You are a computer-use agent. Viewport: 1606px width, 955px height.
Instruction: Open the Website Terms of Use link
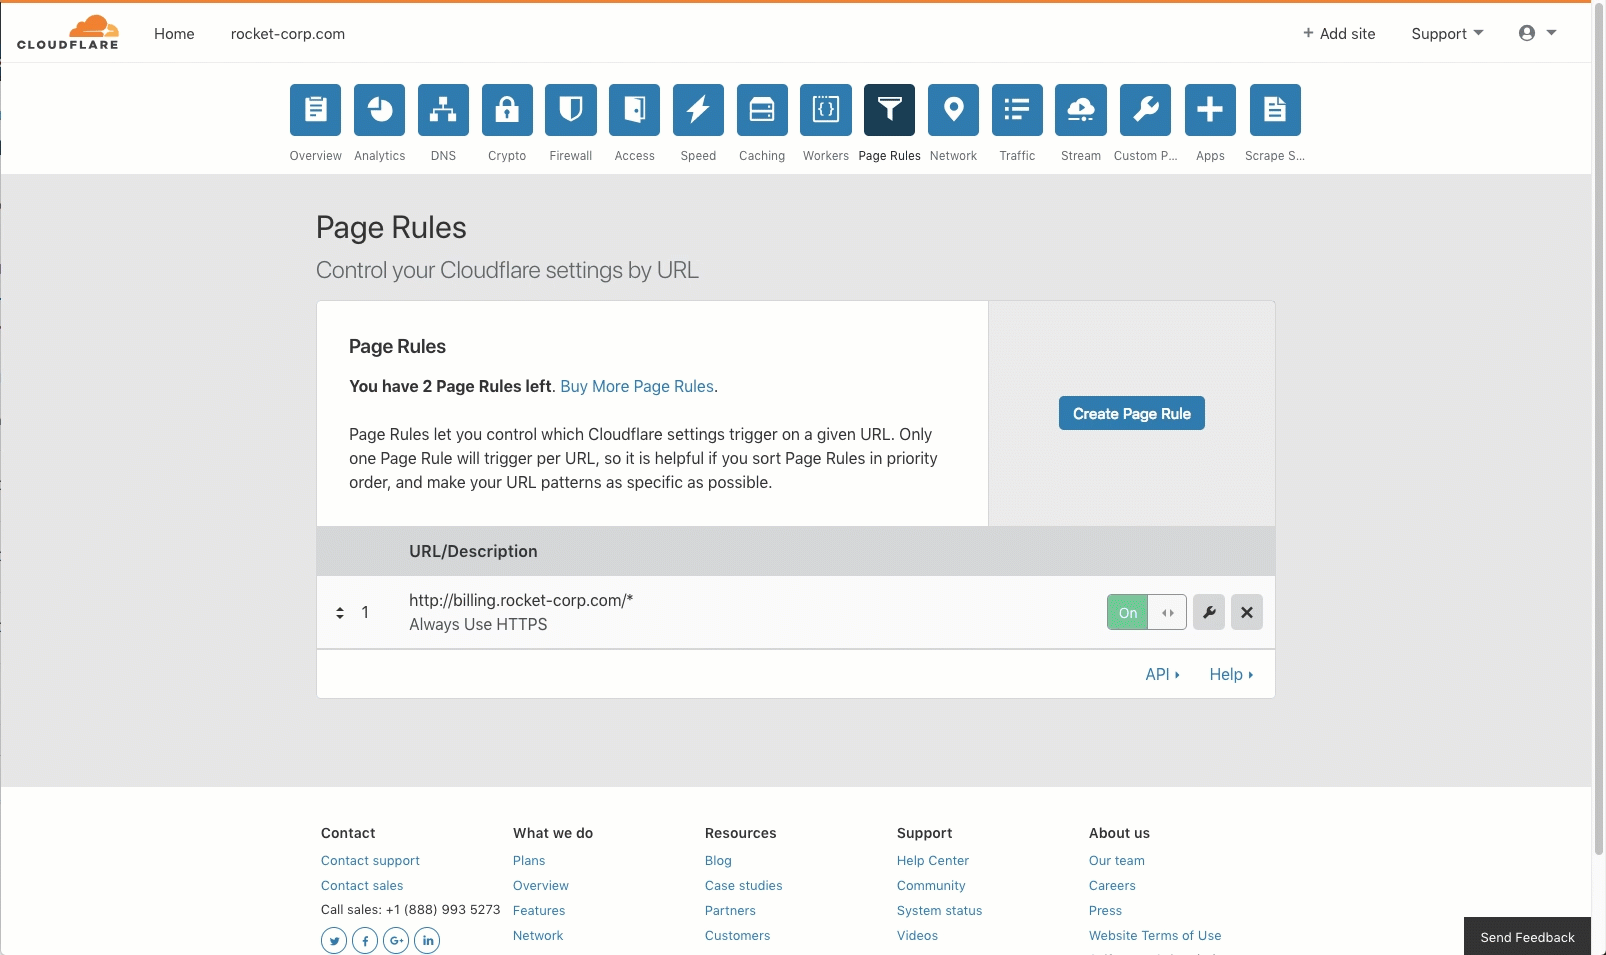1155,935
